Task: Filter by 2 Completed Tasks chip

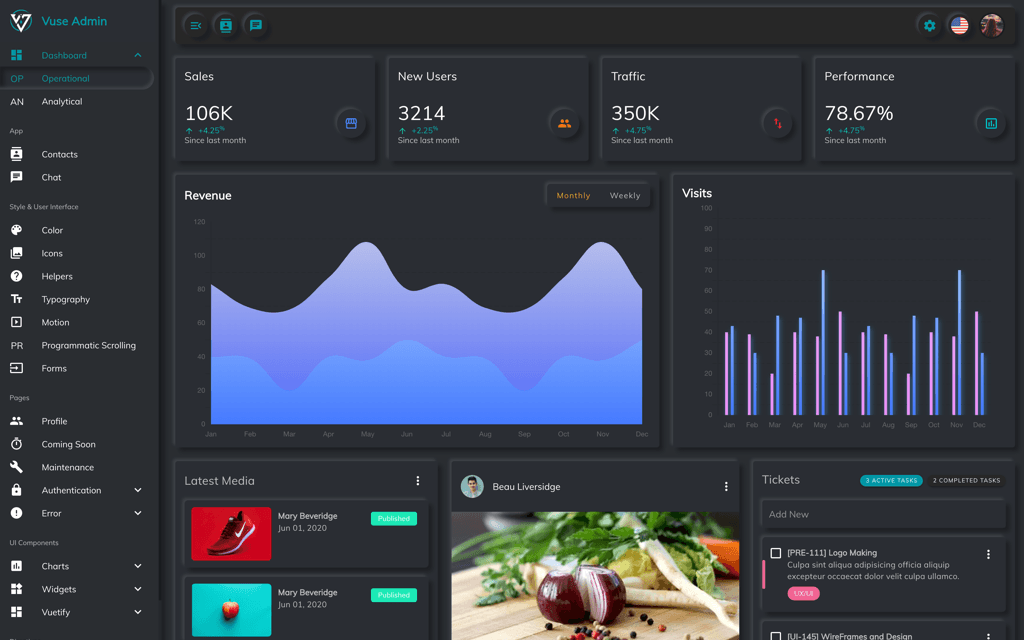Action: [x=967, y=480]
